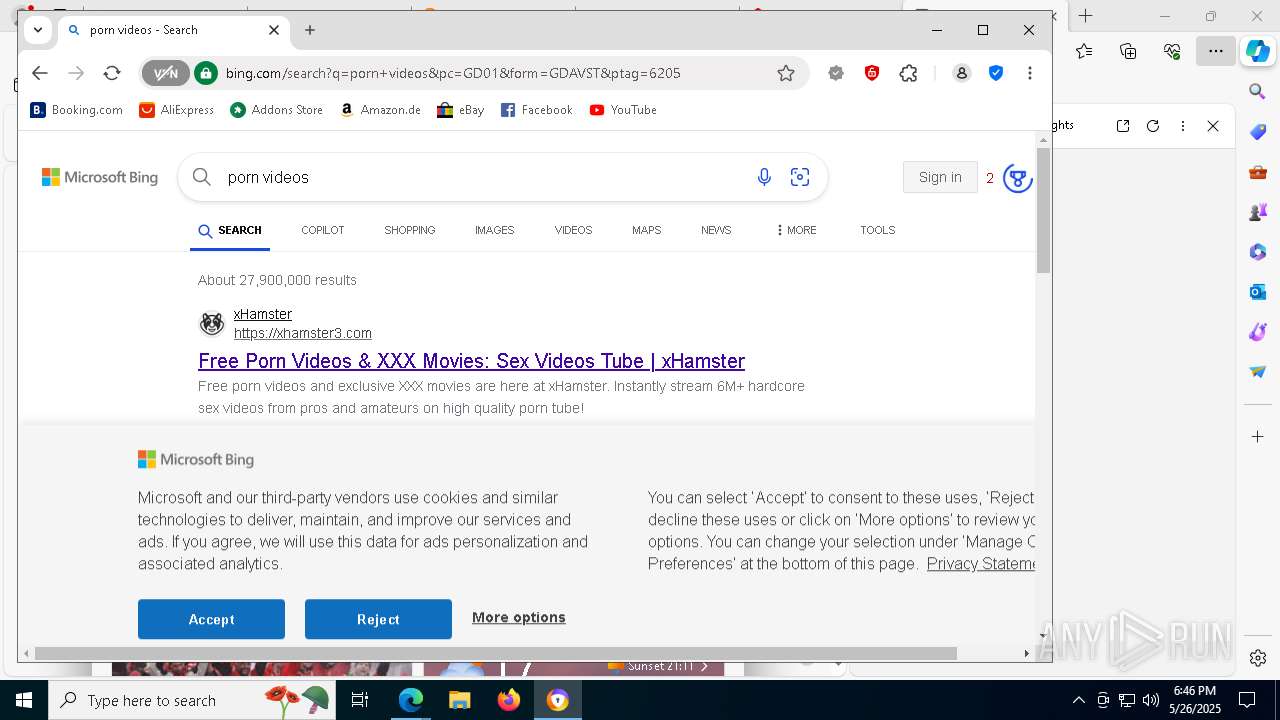Screen dimensions: 1280x720
Task: Reject cookies with Reject button
Action: tap(378, 619)
